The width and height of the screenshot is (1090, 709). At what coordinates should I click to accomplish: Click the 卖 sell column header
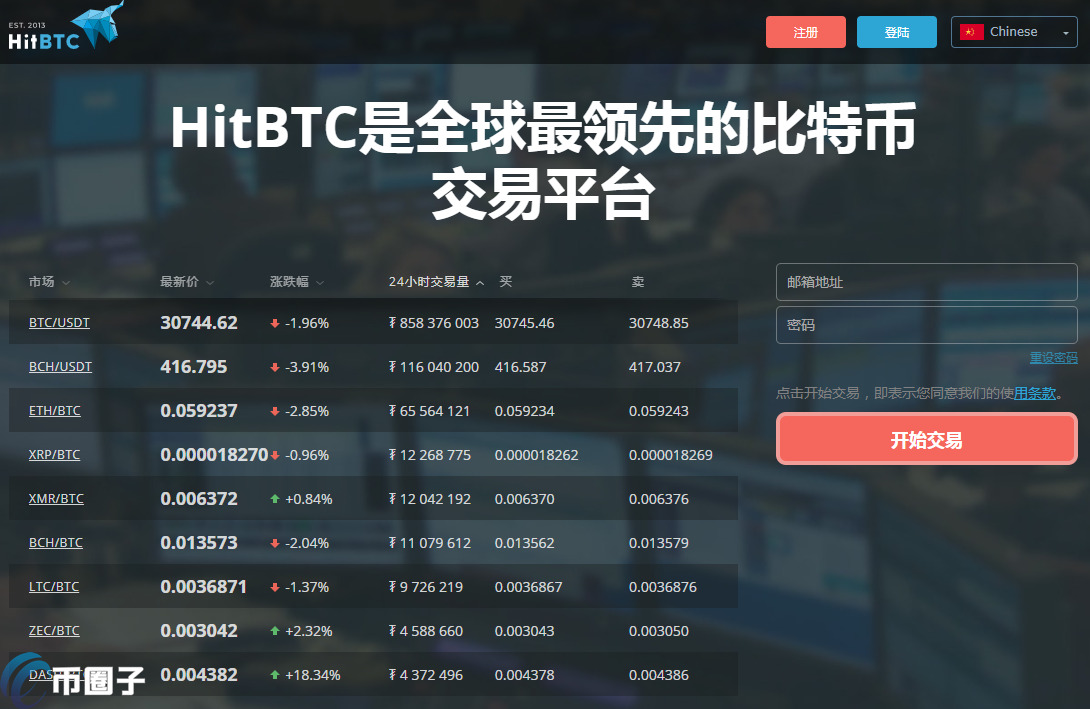(637, 282)
